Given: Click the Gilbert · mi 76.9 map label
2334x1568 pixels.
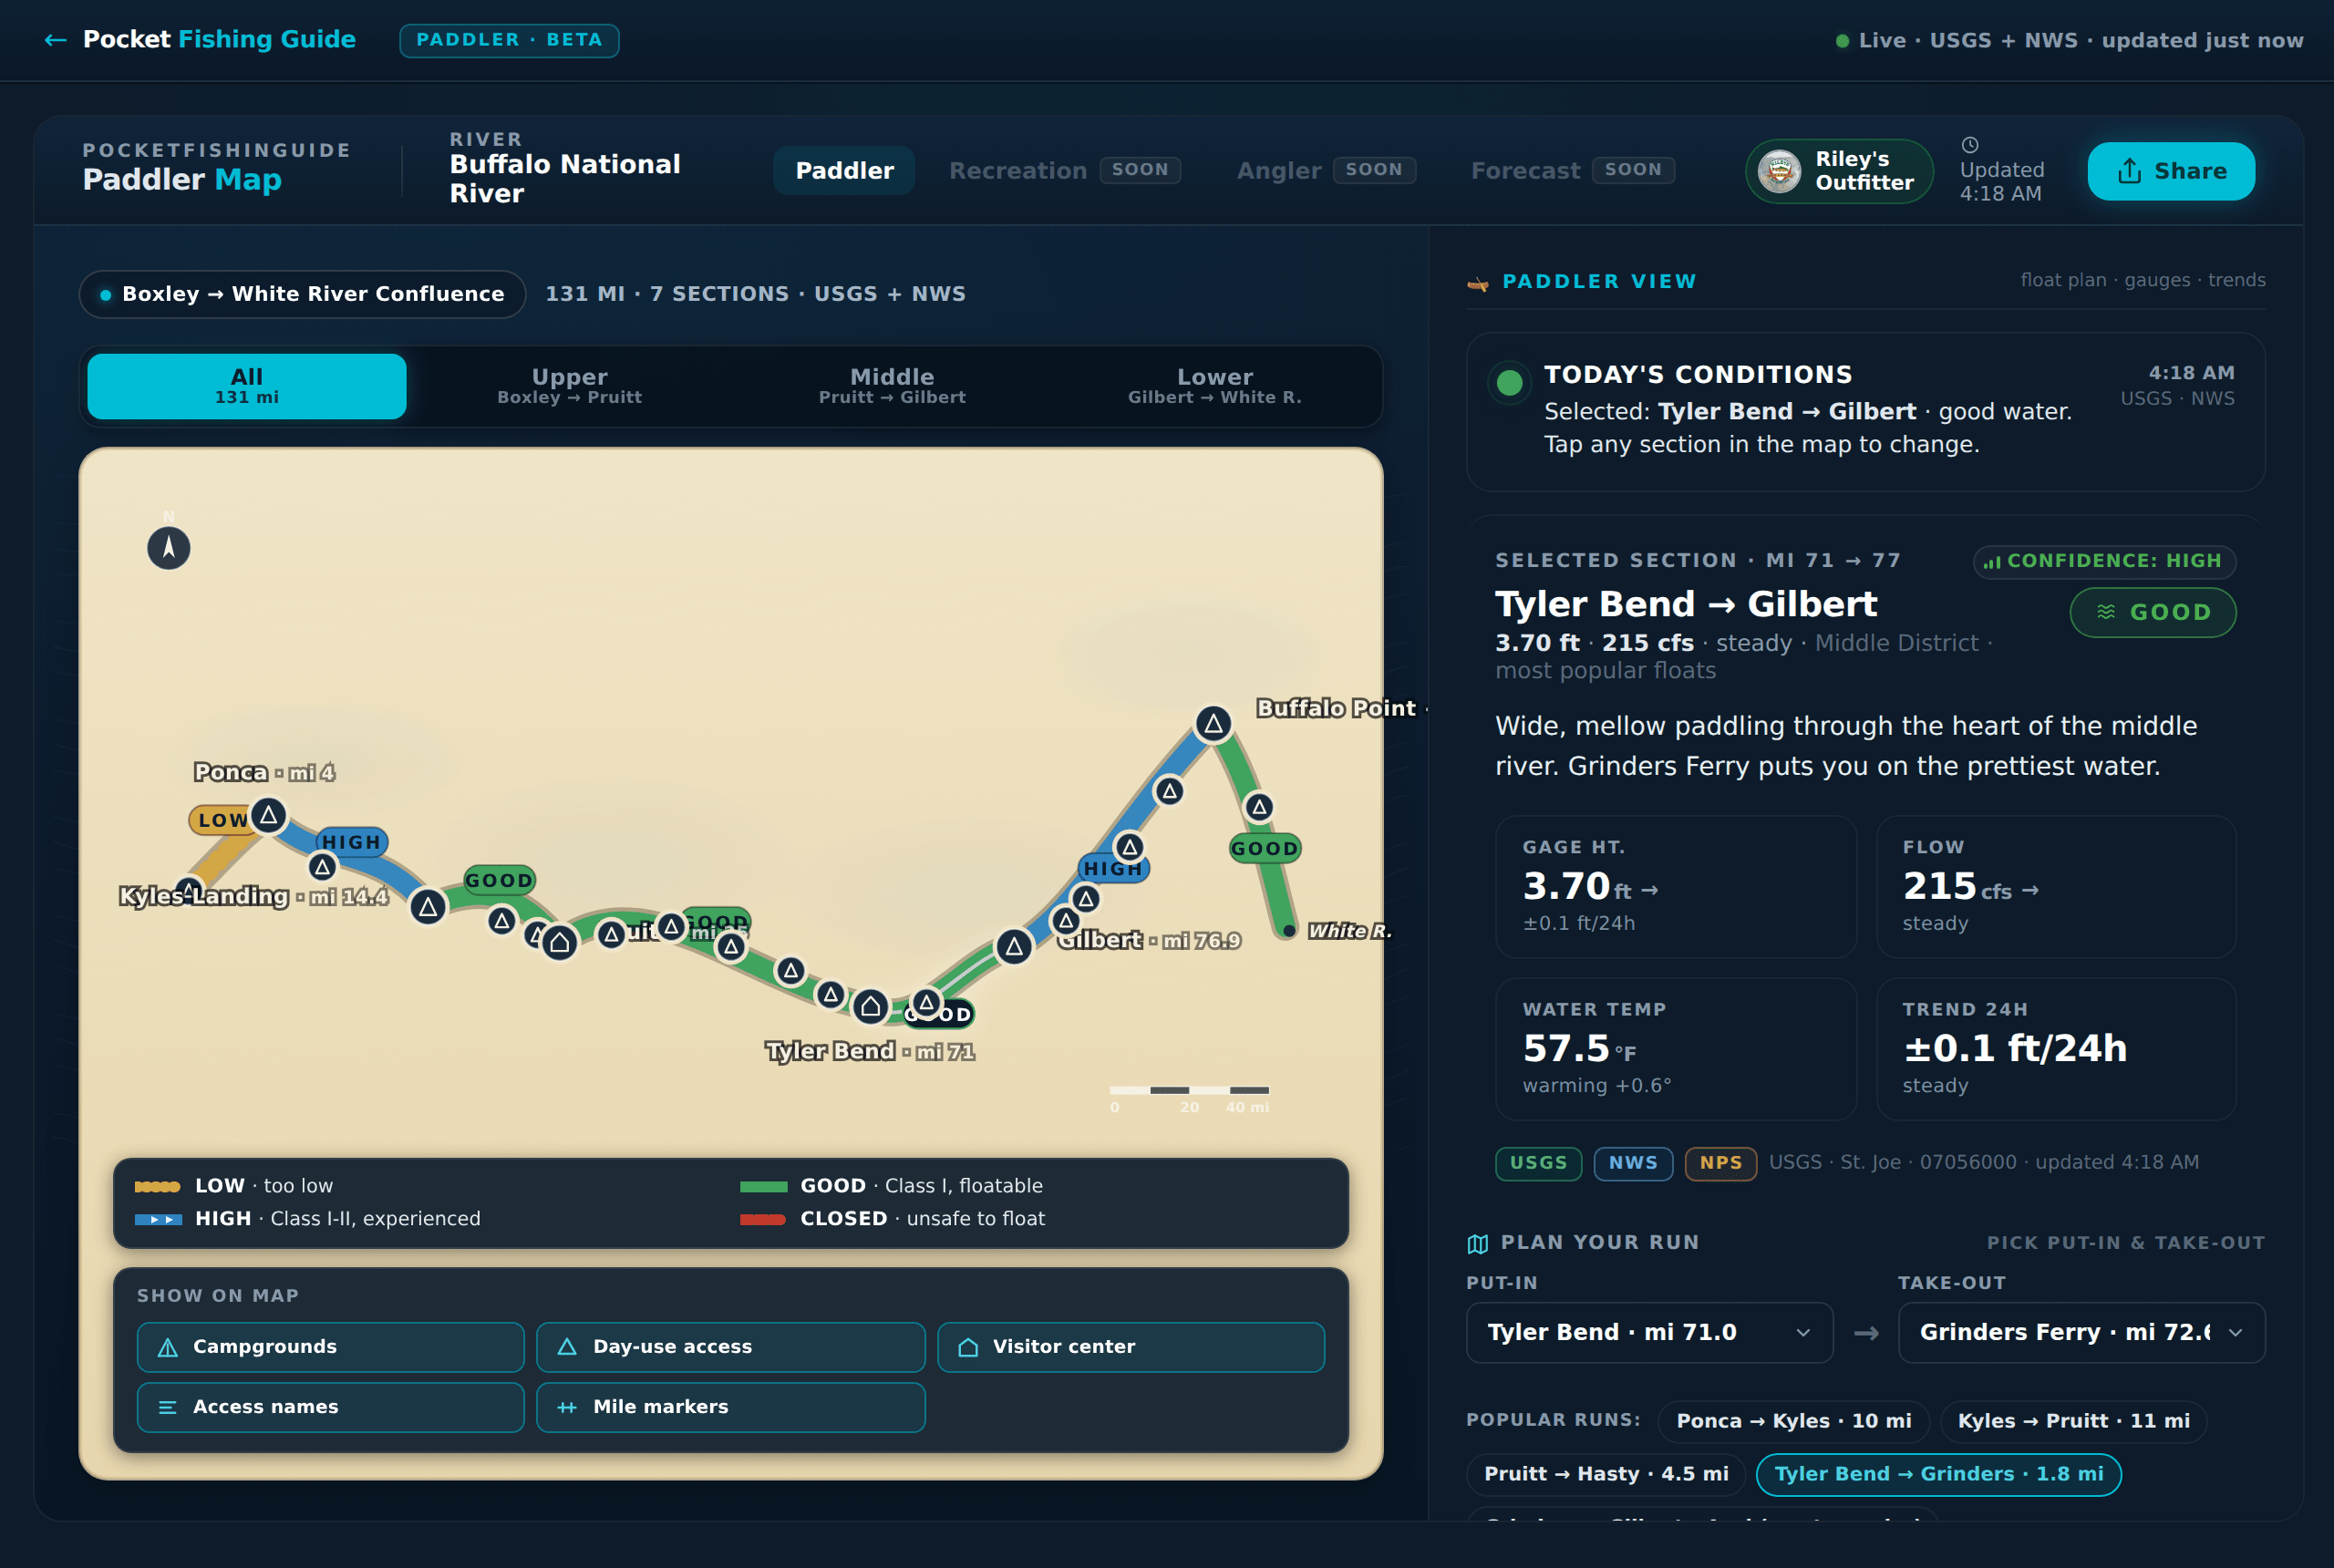Looking at the screenshot, I should click(1149, 940).
